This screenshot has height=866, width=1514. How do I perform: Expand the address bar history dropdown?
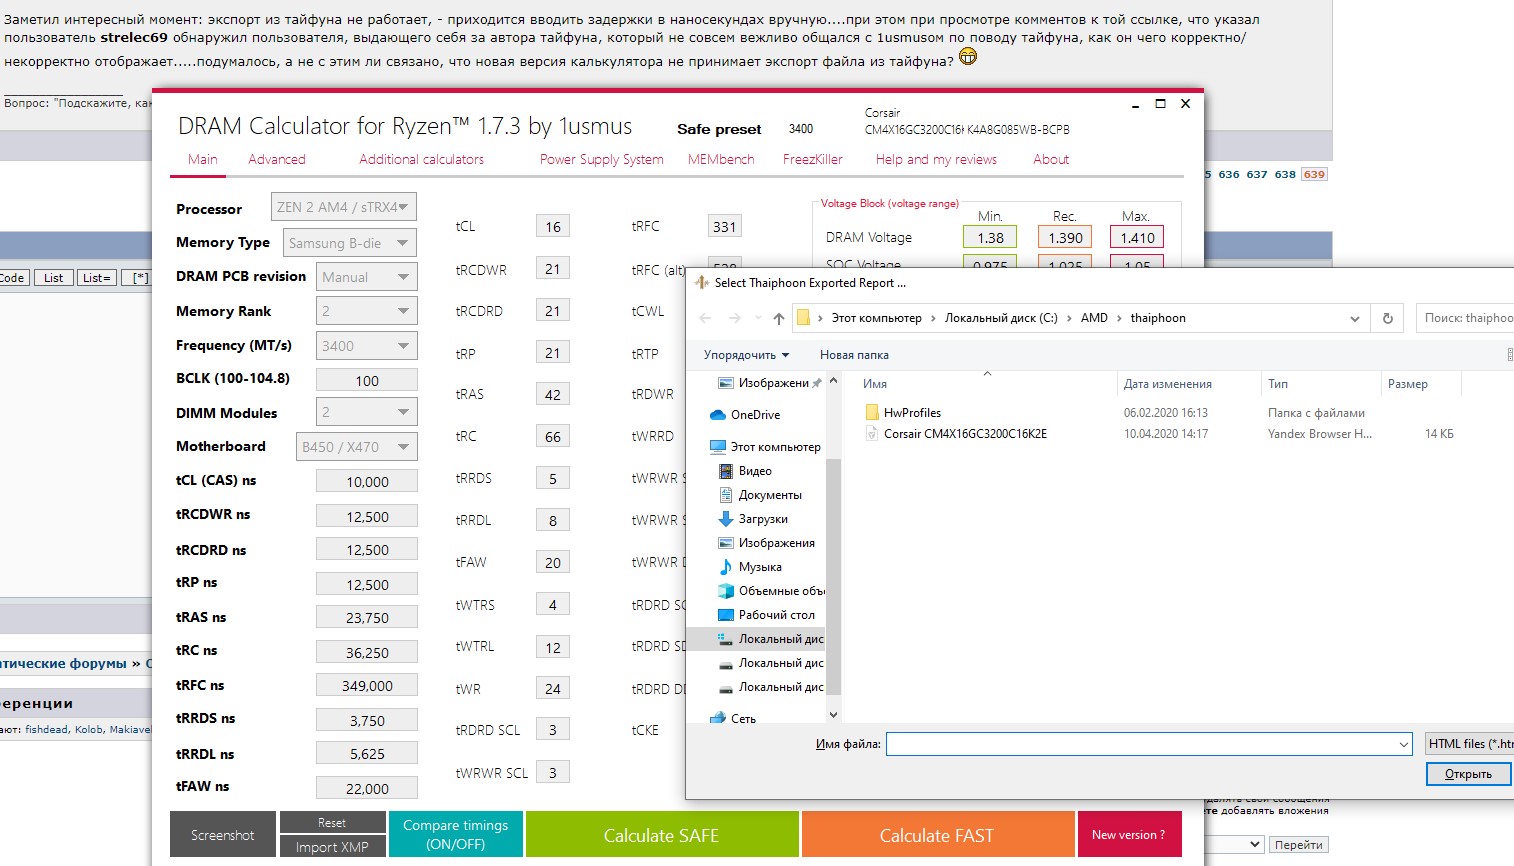click(x=1355, y=319)
